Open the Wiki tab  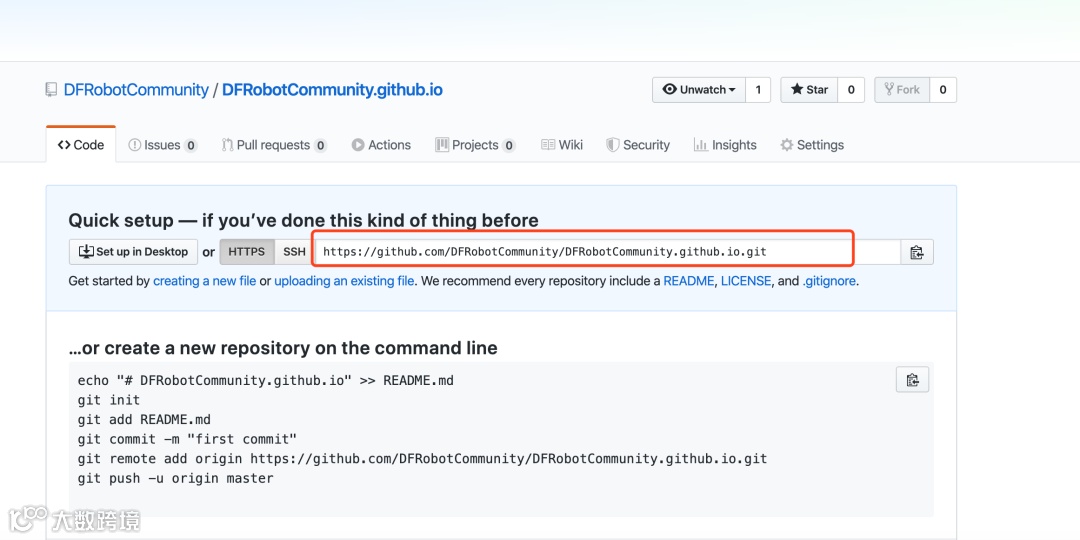[562, 145]
